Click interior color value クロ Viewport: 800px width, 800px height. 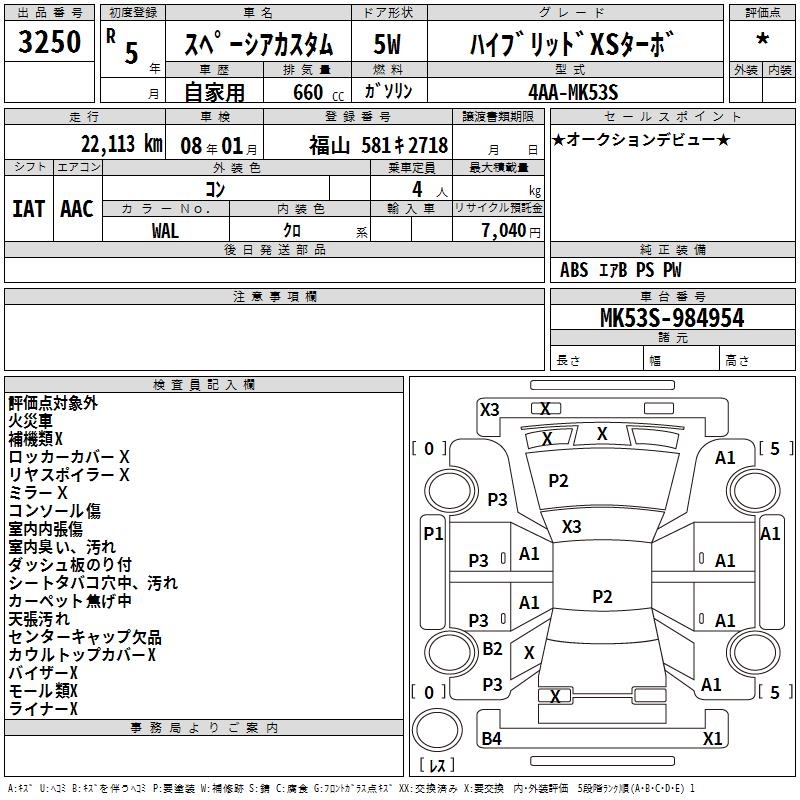[x=292, y=231]
